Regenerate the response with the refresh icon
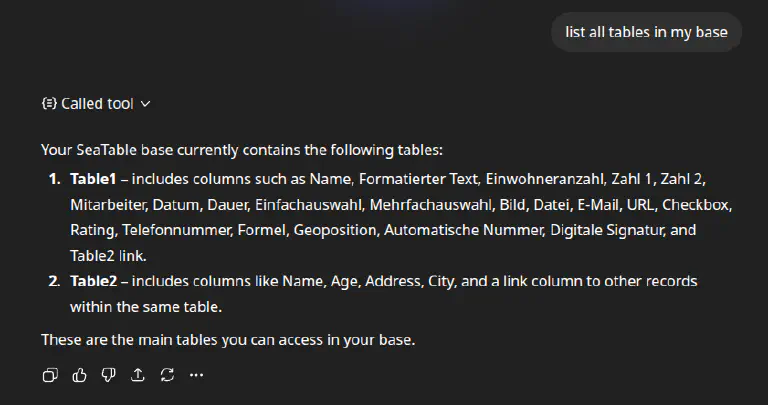Screen dimensions: 768x405 coord(167,375)
